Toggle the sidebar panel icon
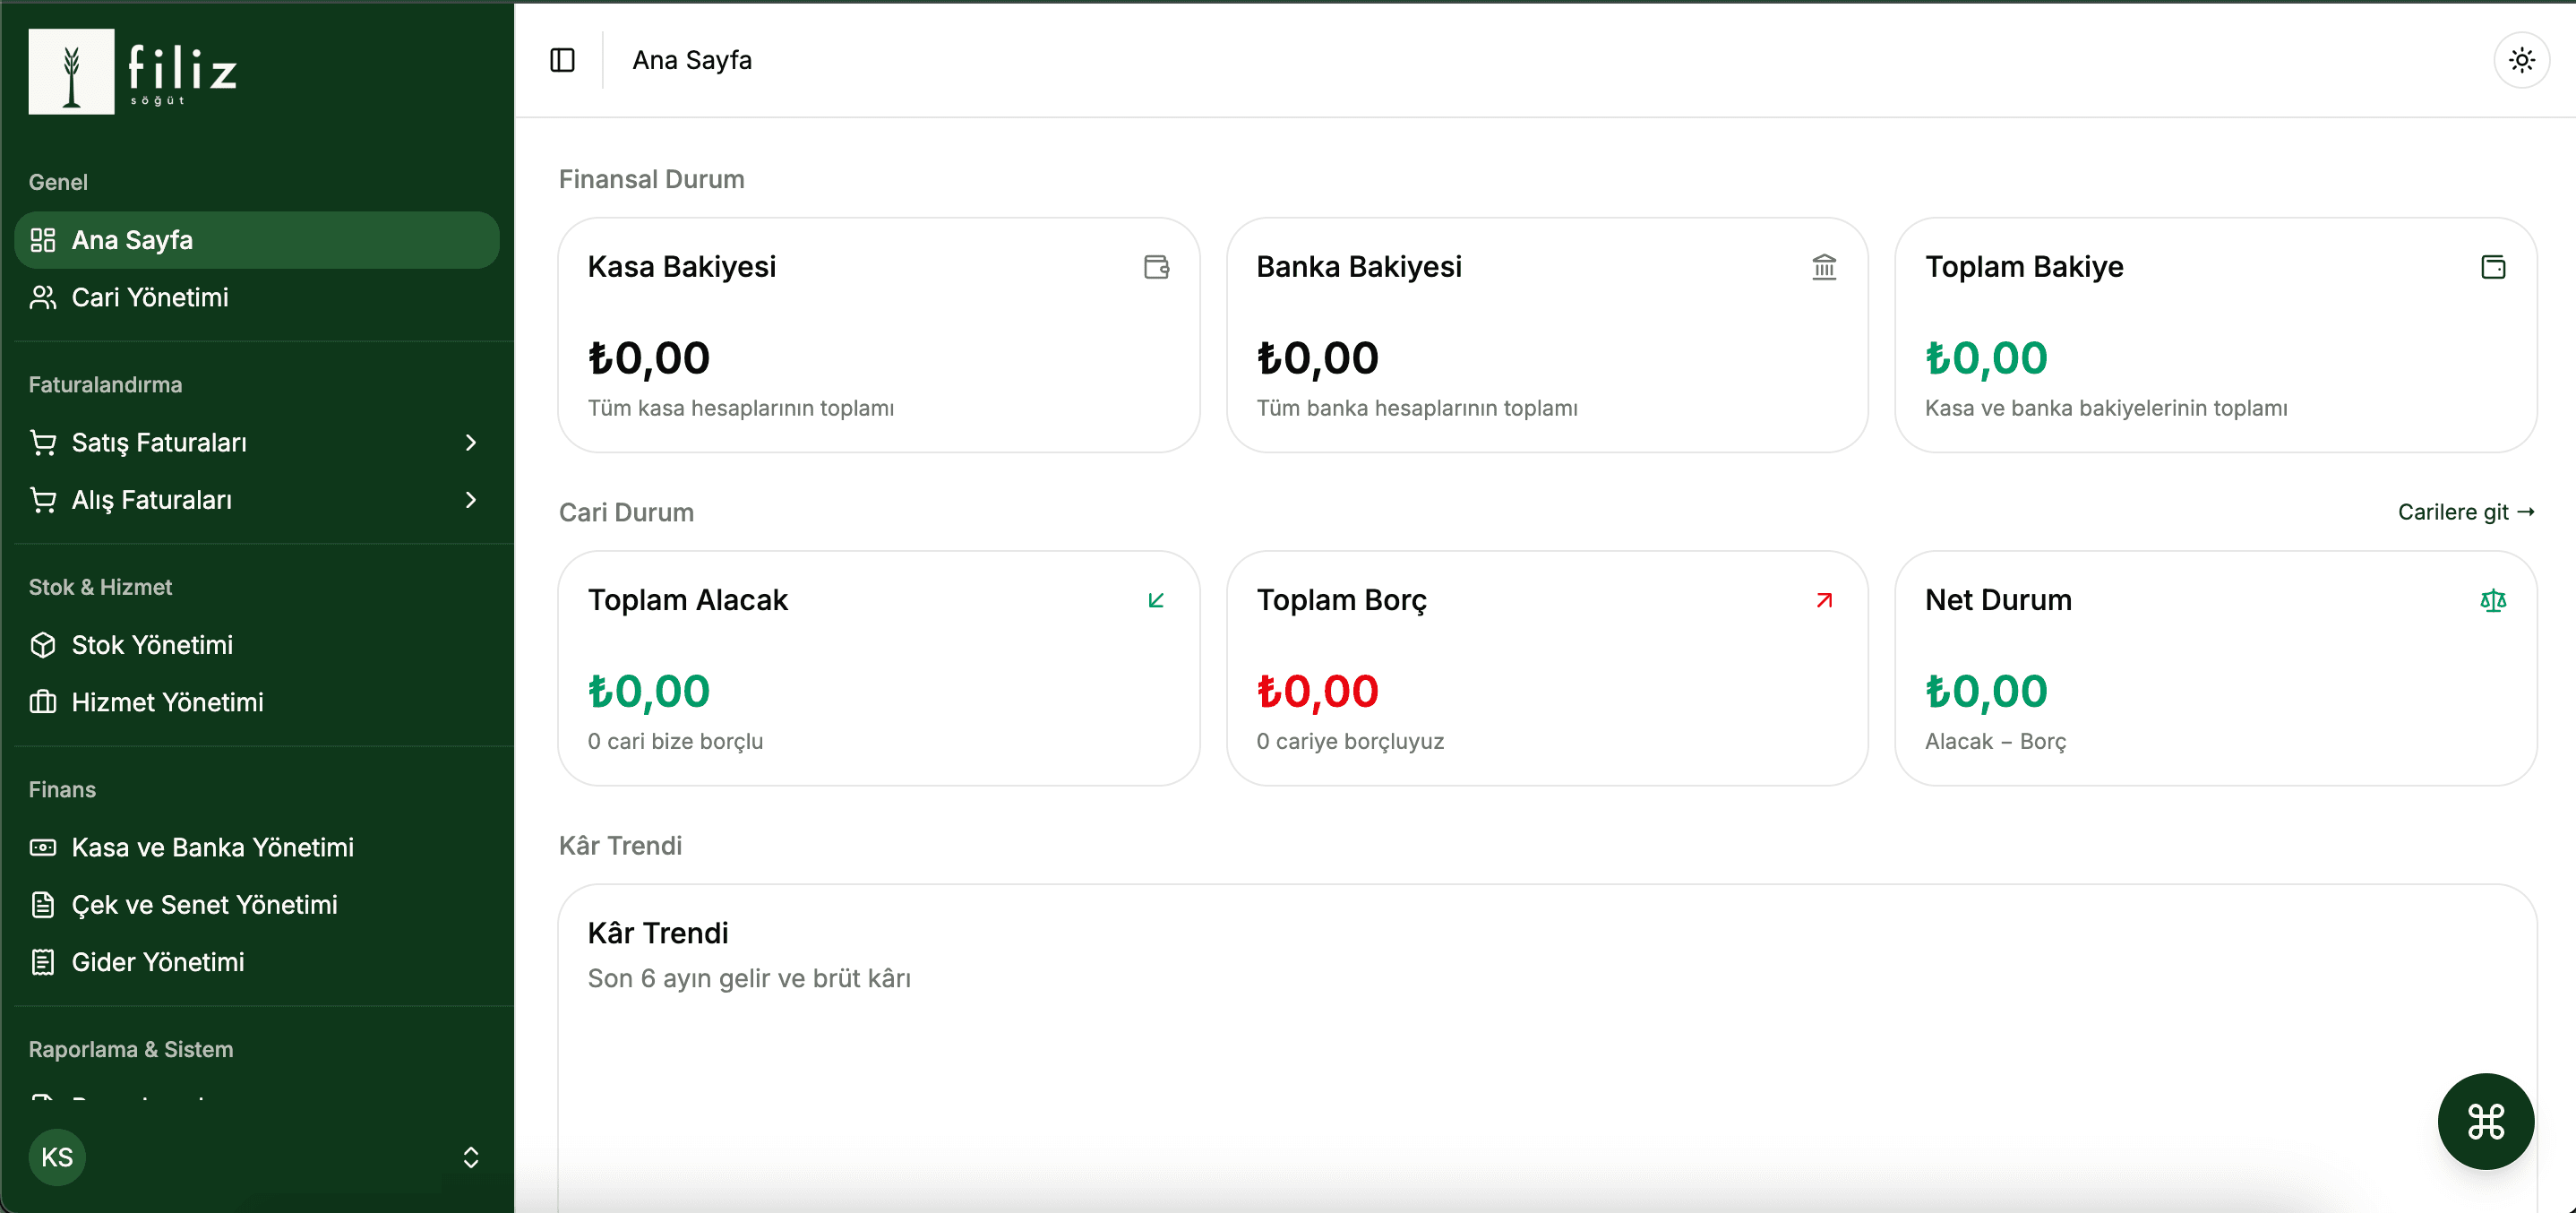Screen dimensions: 2576x1213 pyautogui.click(x=563, y=60)
